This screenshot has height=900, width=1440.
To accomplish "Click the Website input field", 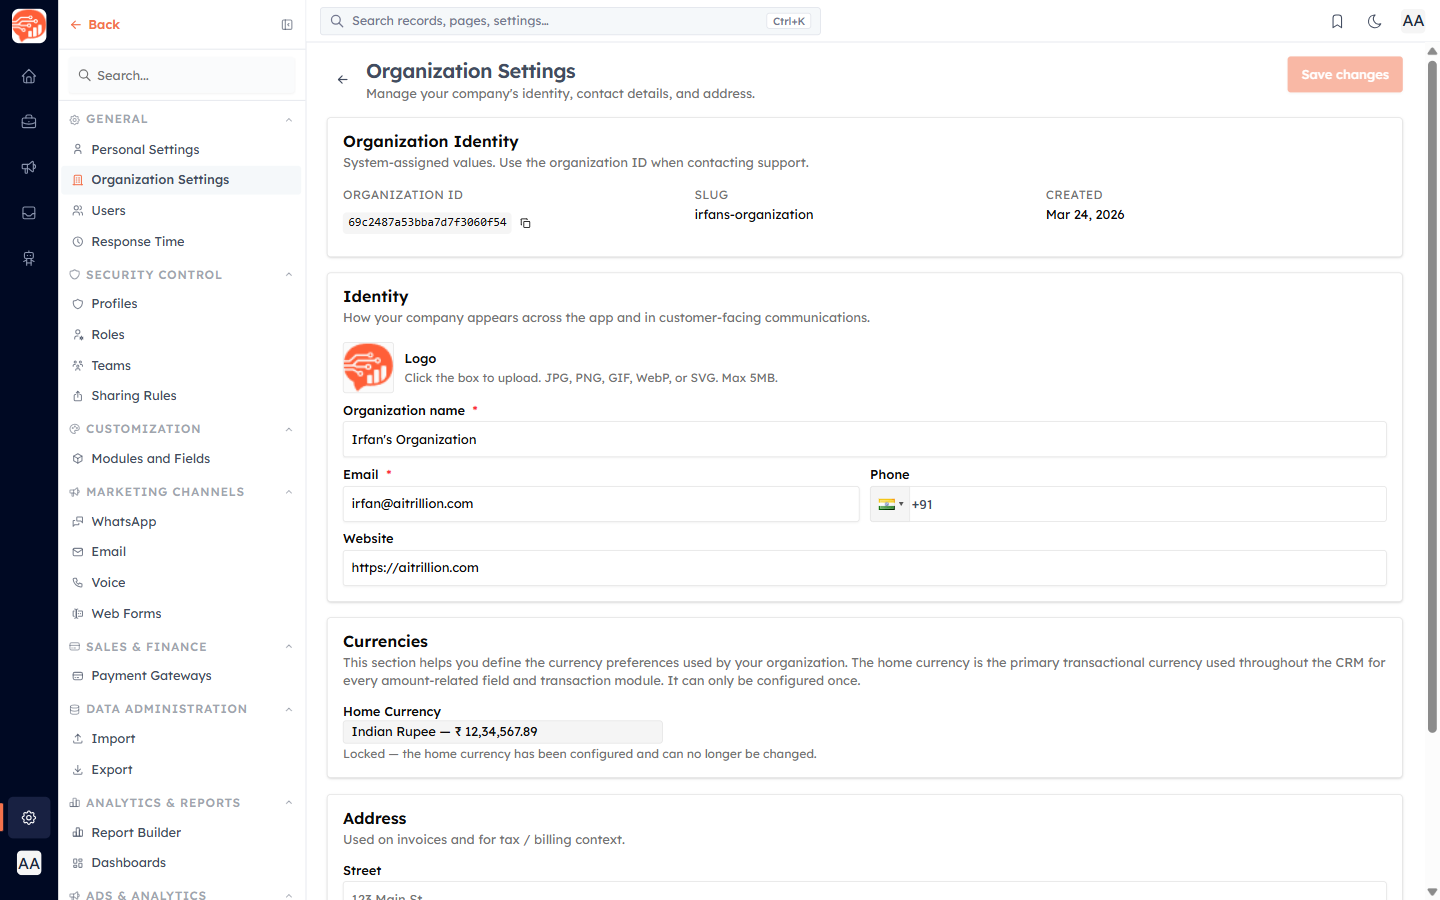I will tap(864, 568).
